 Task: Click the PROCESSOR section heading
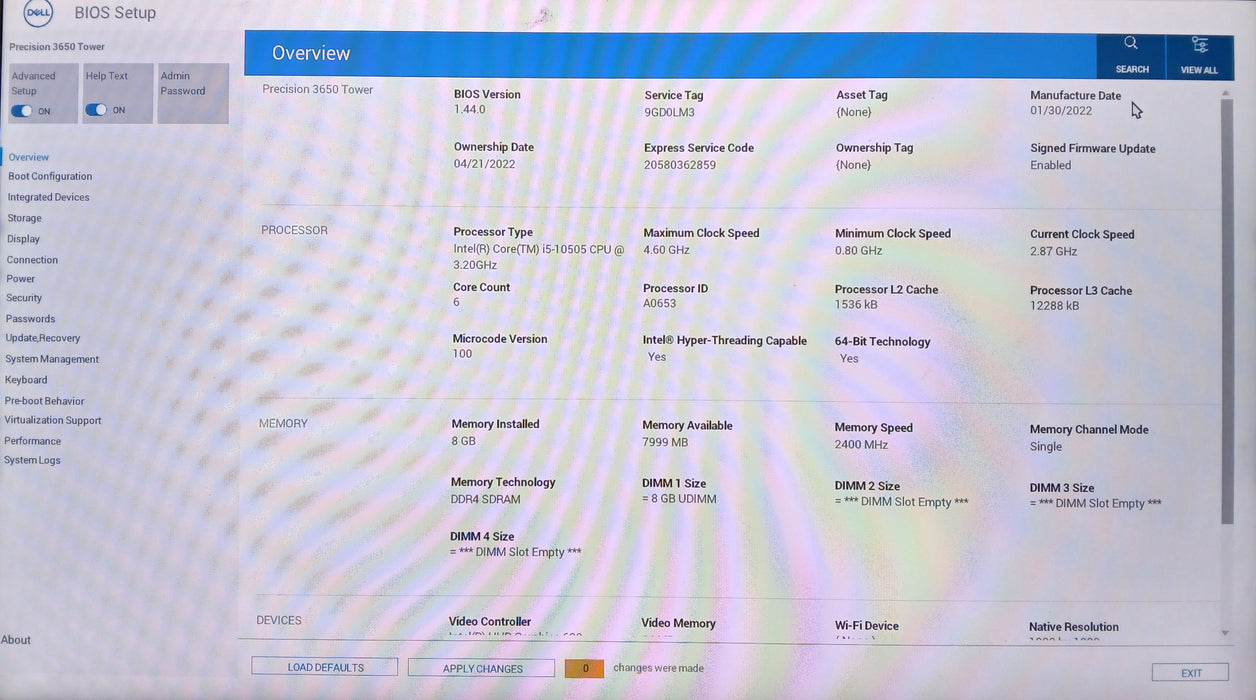294,230
